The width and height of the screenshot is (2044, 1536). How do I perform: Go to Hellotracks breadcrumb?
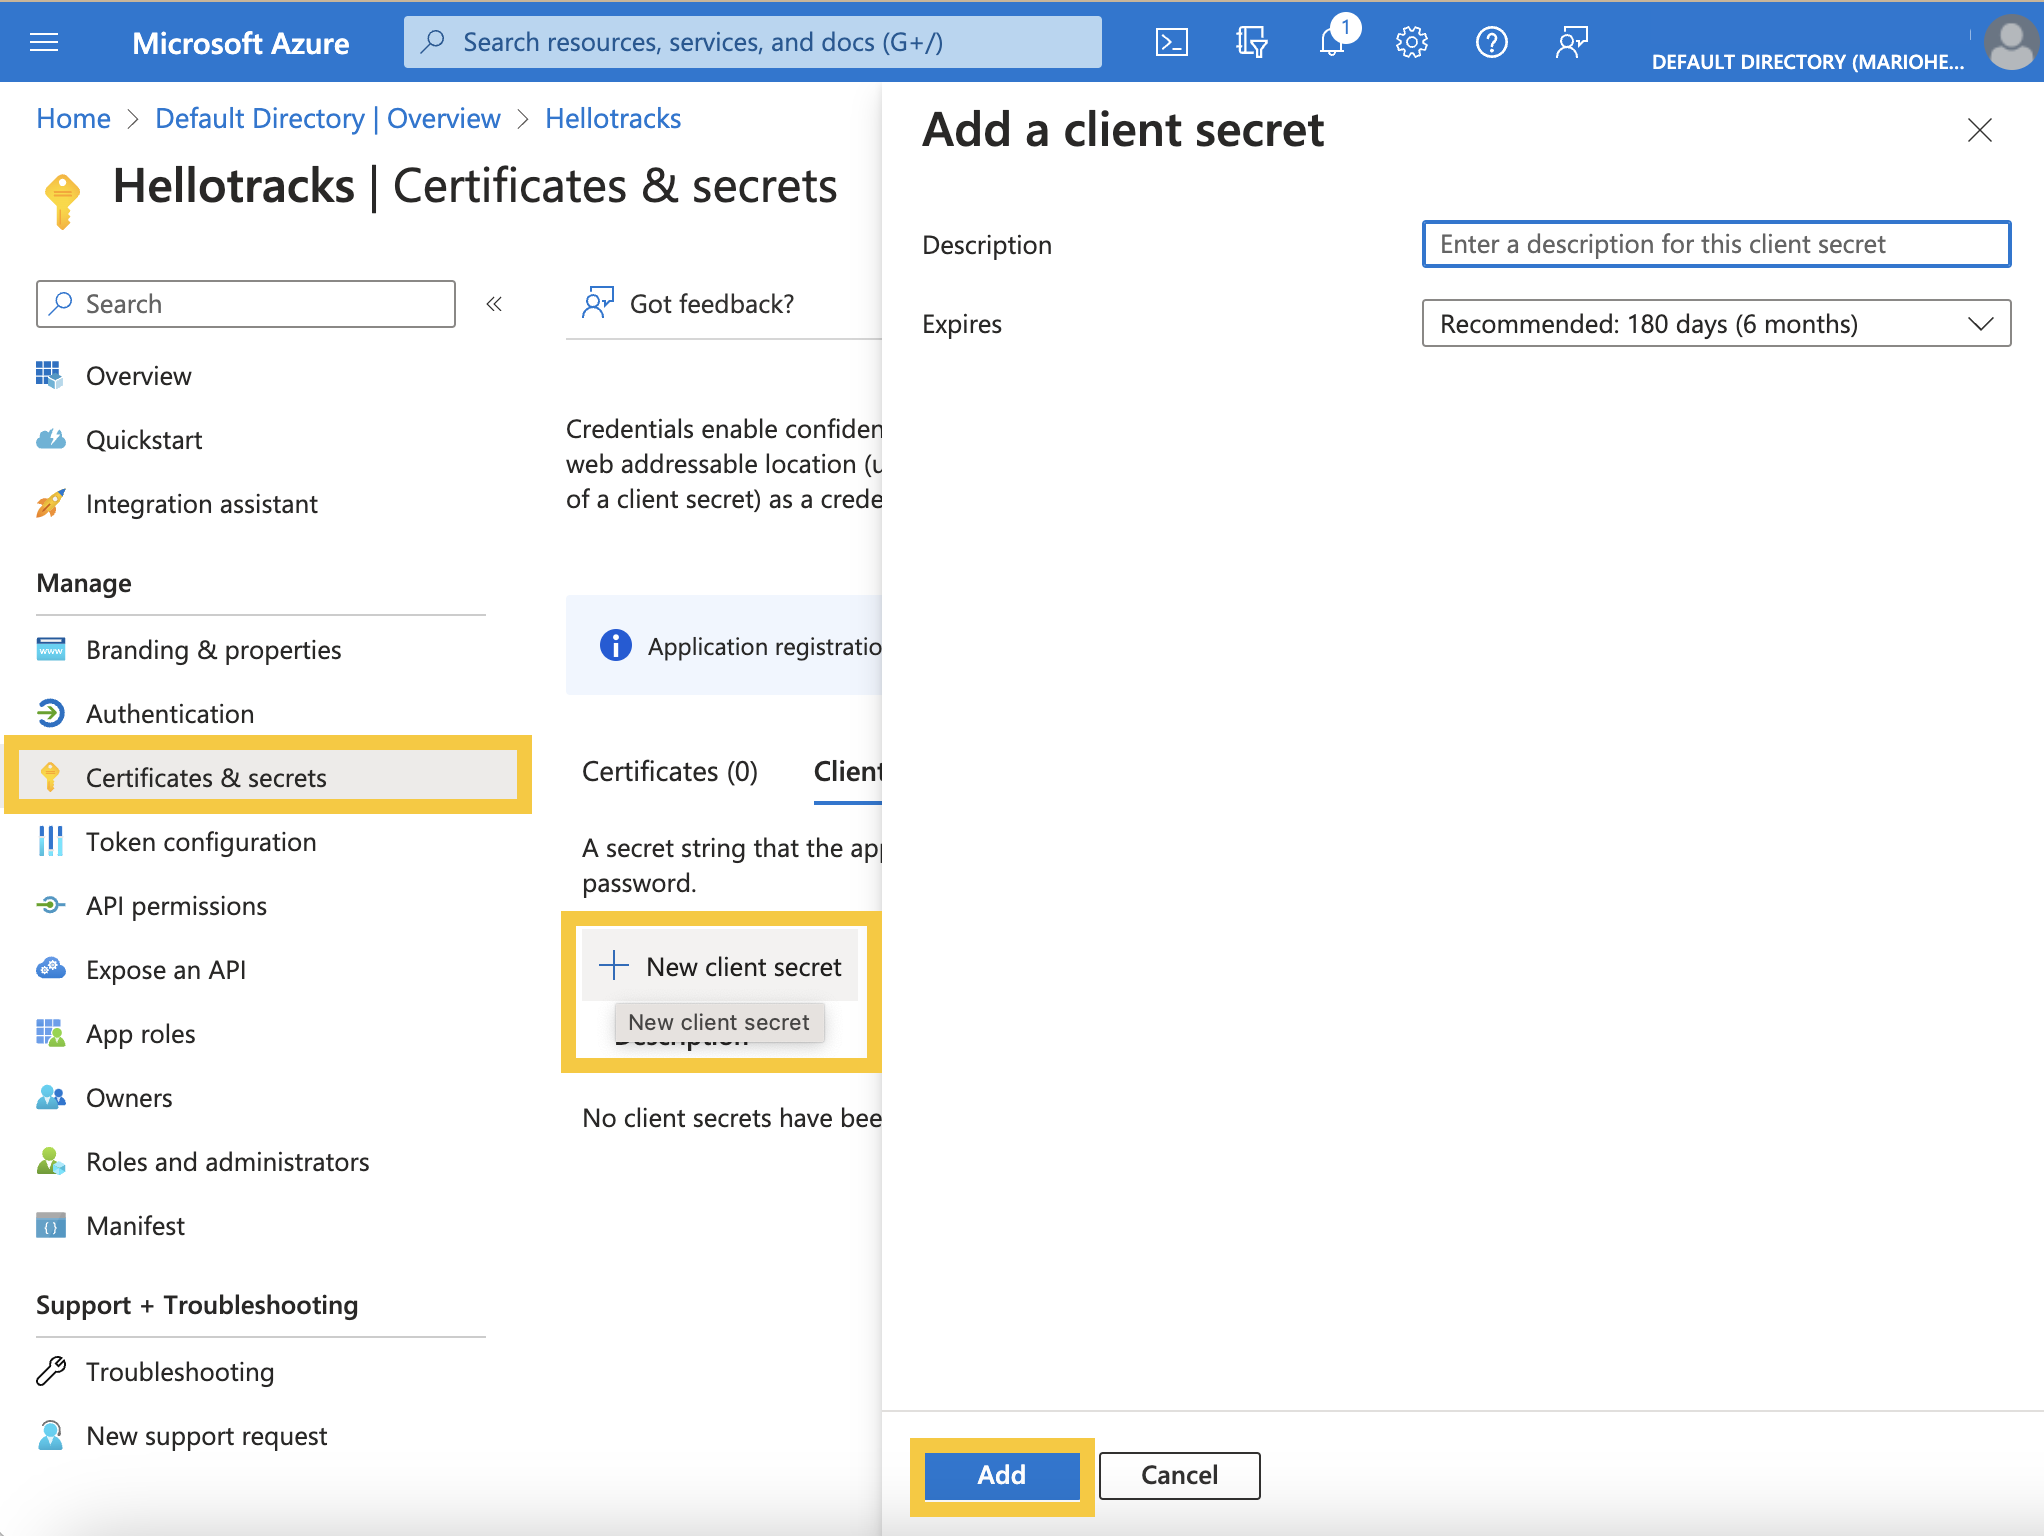coord(613,118)
